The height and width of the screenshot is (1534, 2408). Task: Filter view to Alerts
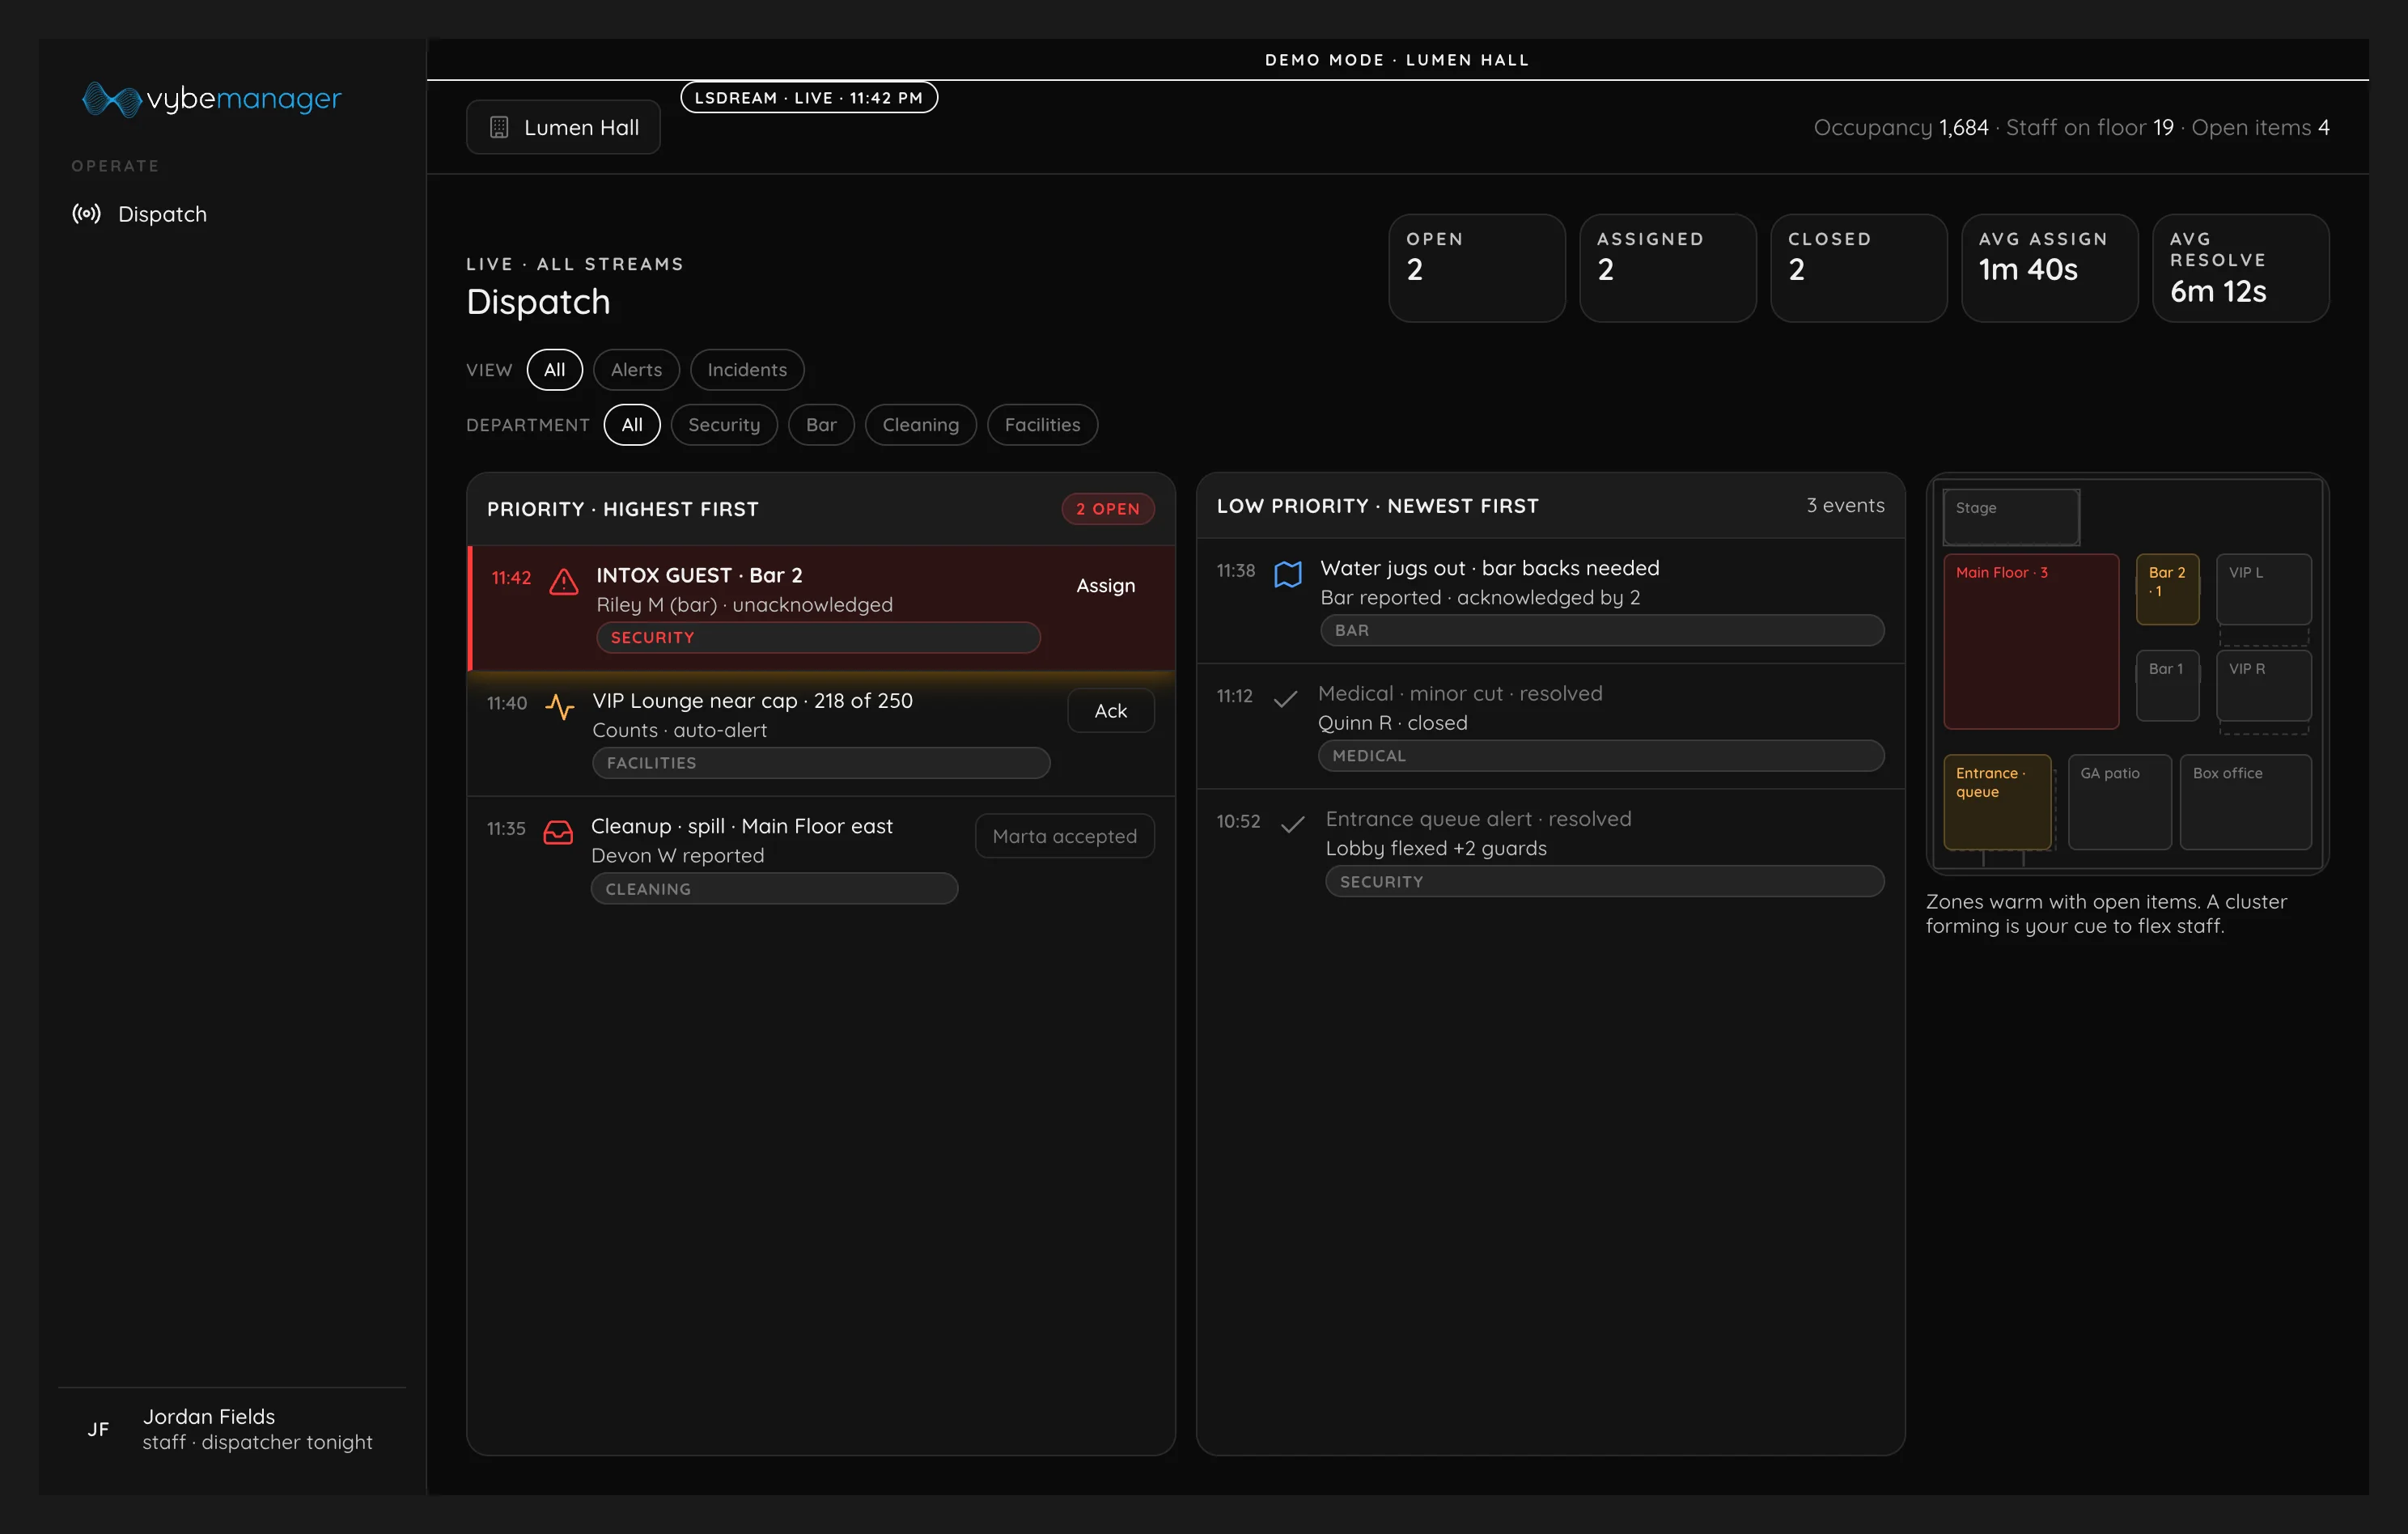(x=636, y=369)
